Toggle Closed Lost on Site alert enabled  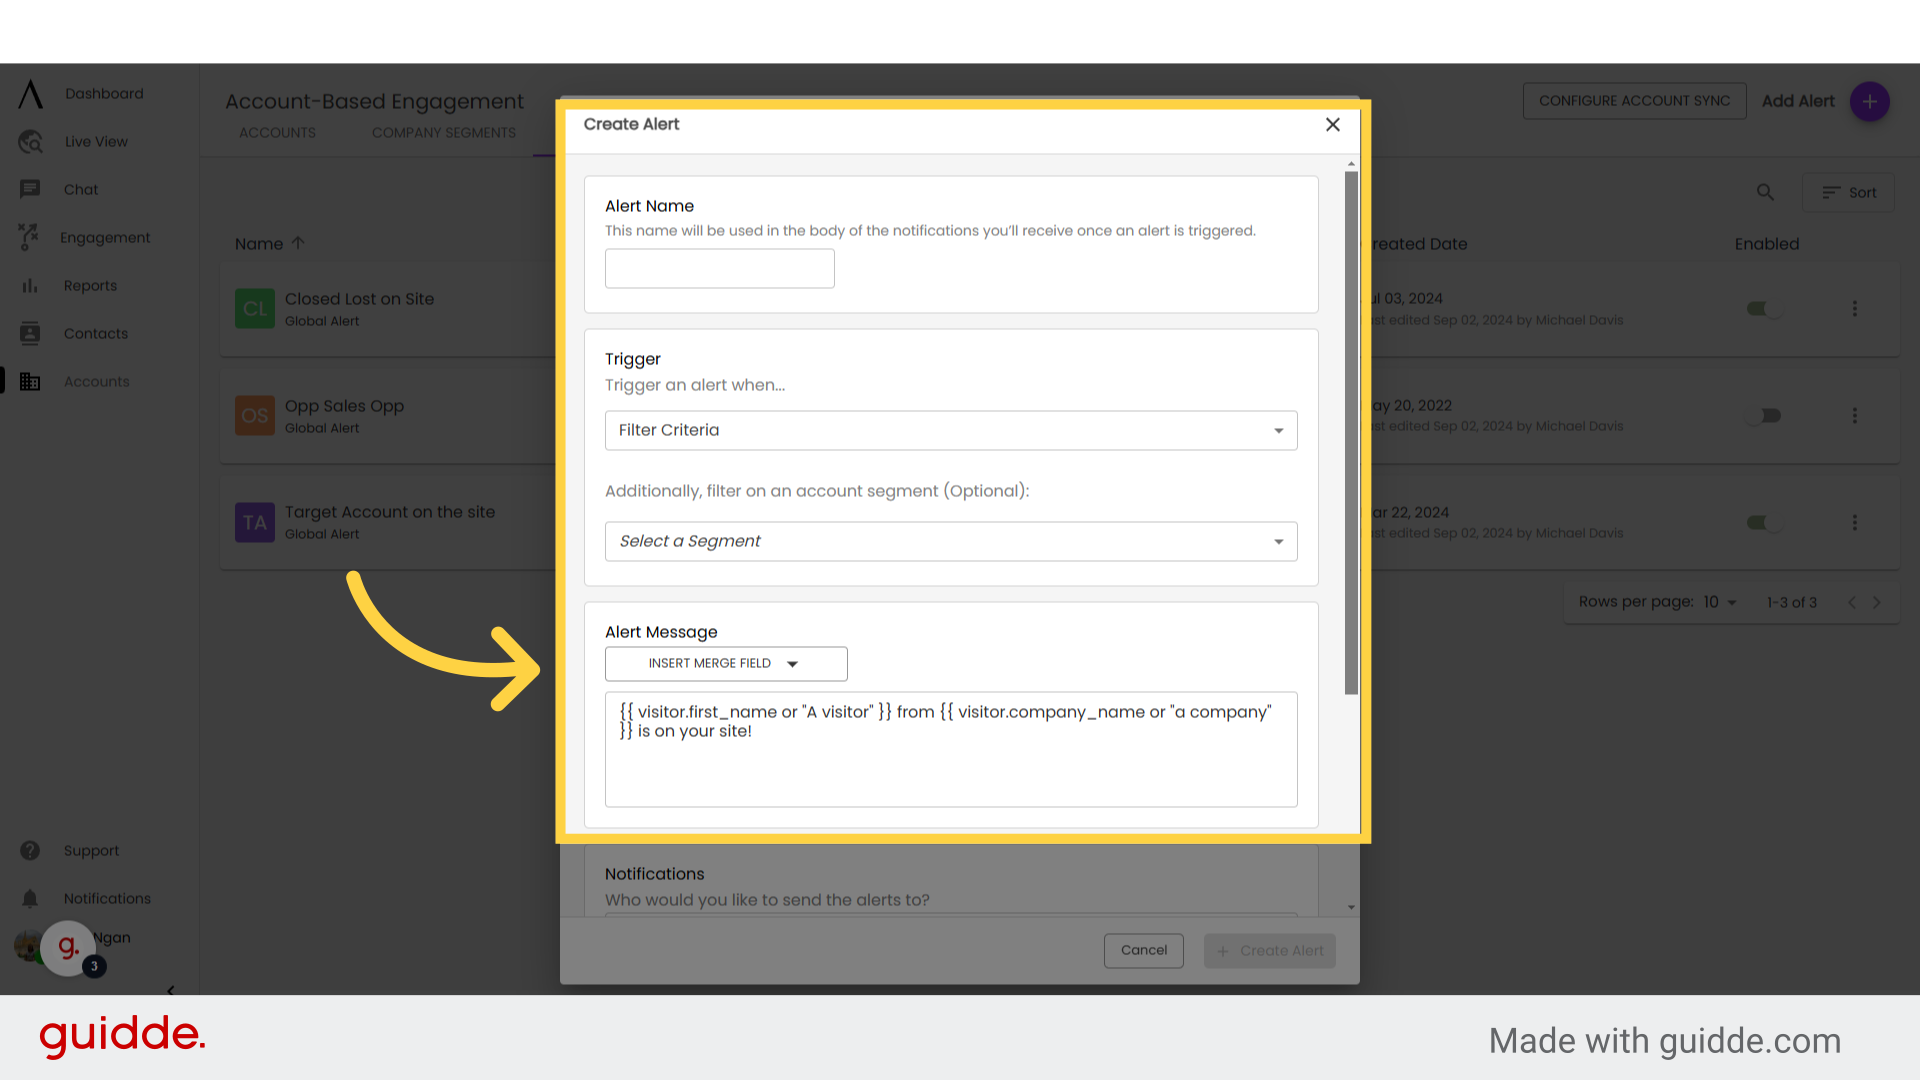1764,309
